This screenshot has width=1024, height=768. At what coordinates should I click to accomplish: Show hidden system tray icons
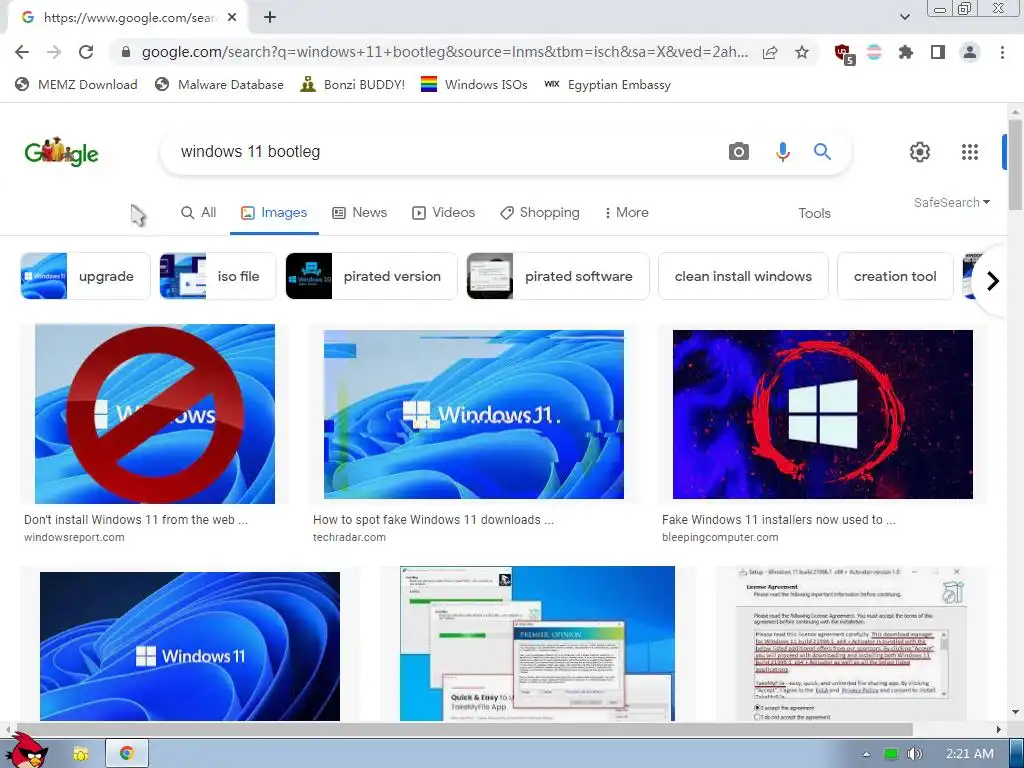866,754
